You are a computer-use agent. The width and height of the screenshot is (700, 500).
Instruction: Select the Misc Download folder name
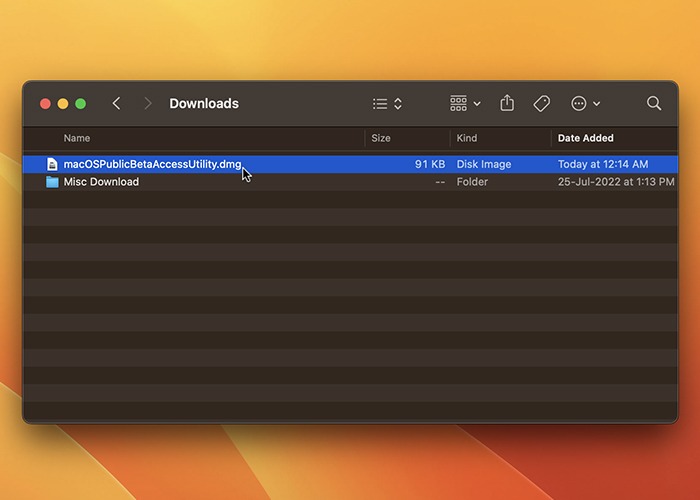[x=101, y=182]
